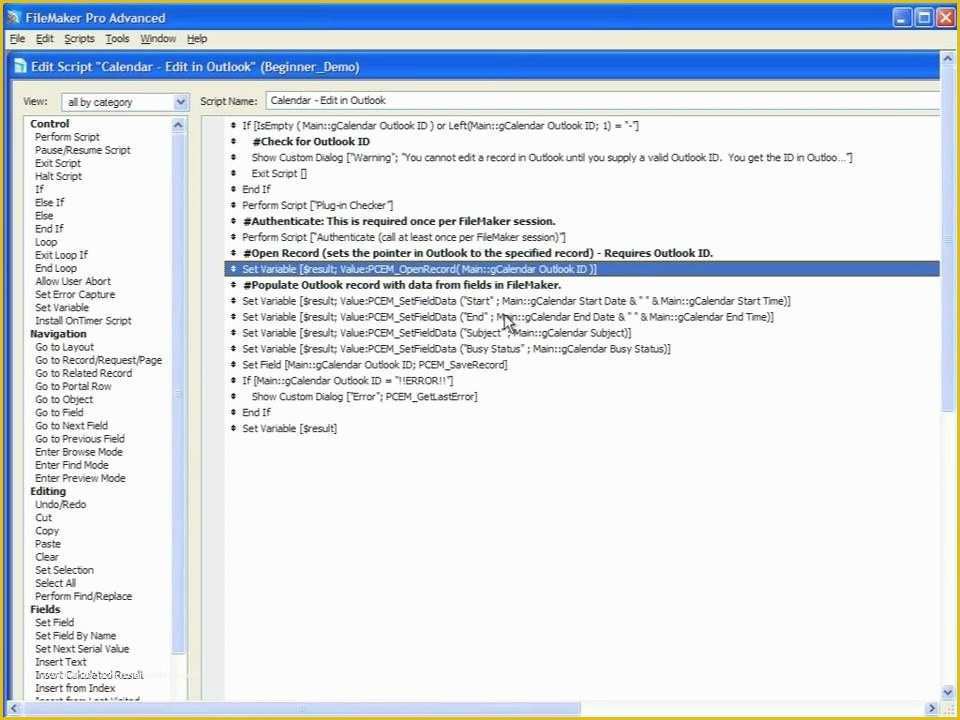Screen dimensions: 960x720
Task: Select the Go to Related Record step
Action: pos(83,373)
